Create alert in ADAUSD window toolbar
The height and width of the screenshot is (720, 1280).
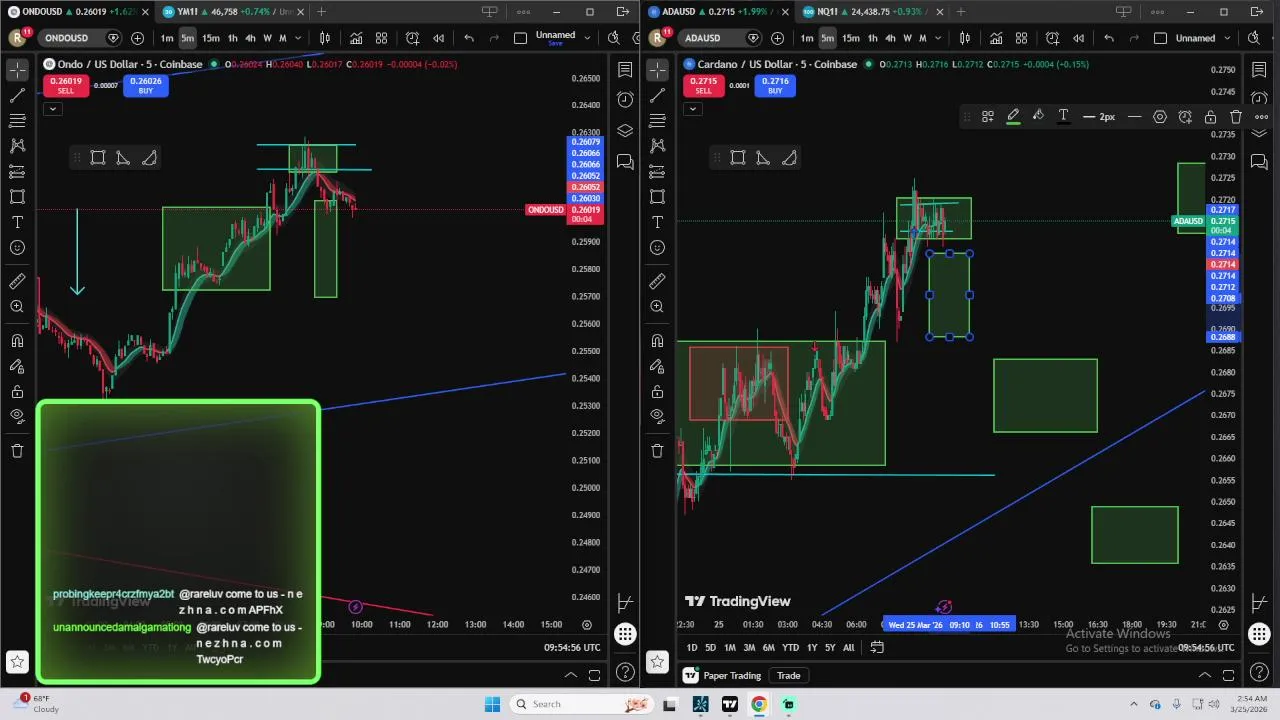coord(1052,38)
